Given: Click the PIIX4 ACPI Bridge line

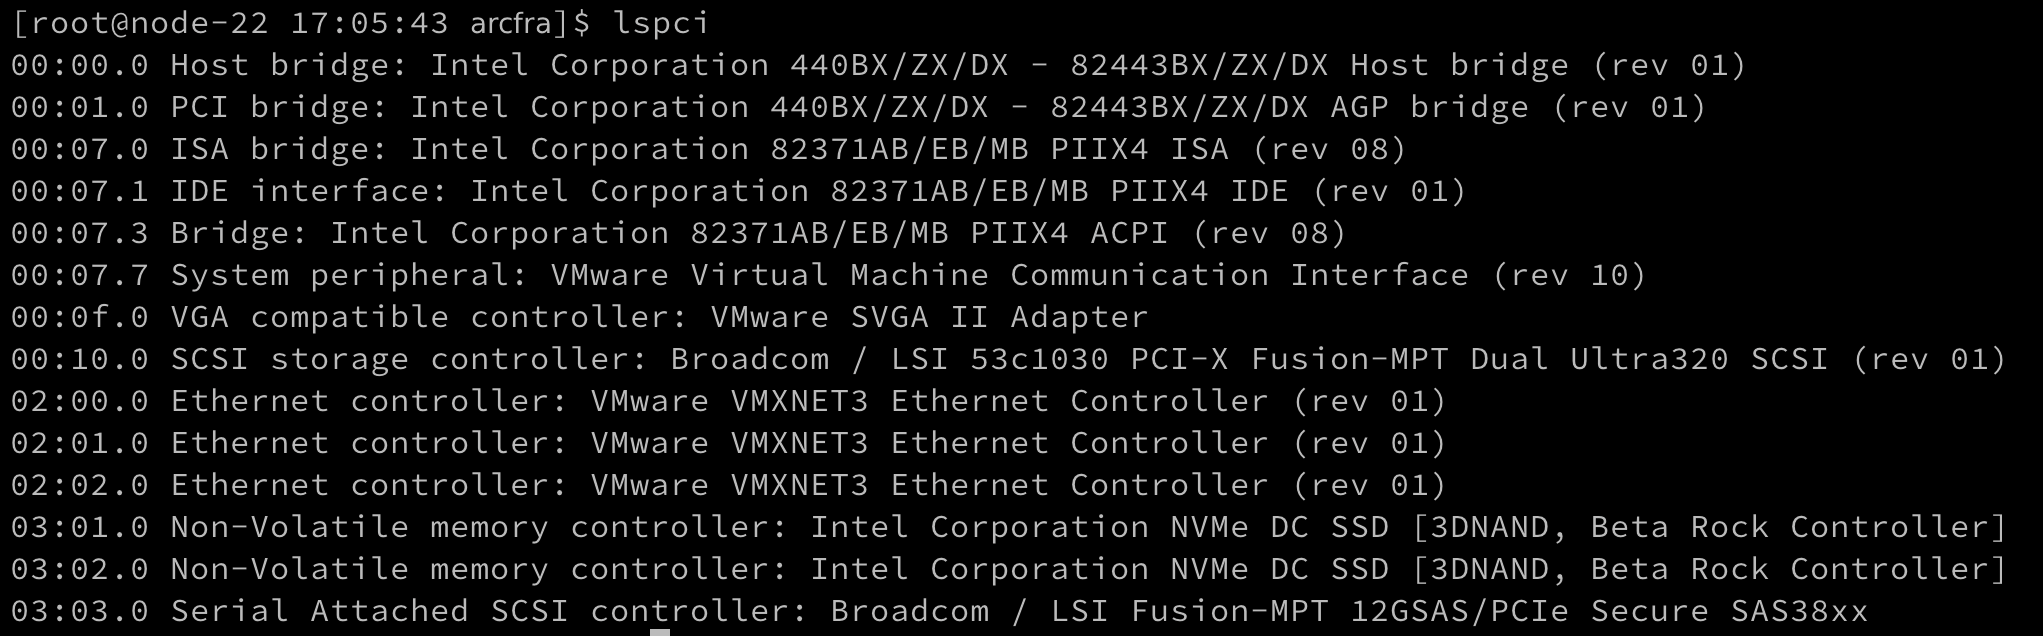Looking at the screenshot, I should coord(678,233).
